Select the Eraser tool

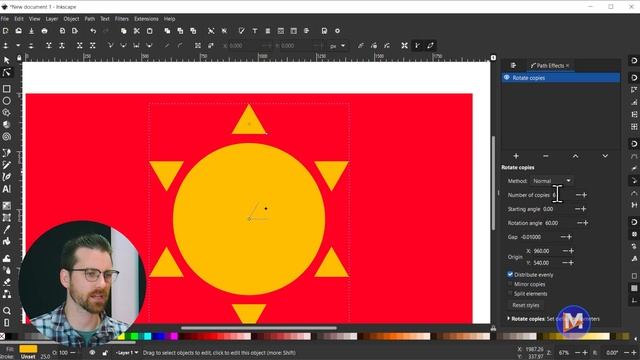point(7,282)
